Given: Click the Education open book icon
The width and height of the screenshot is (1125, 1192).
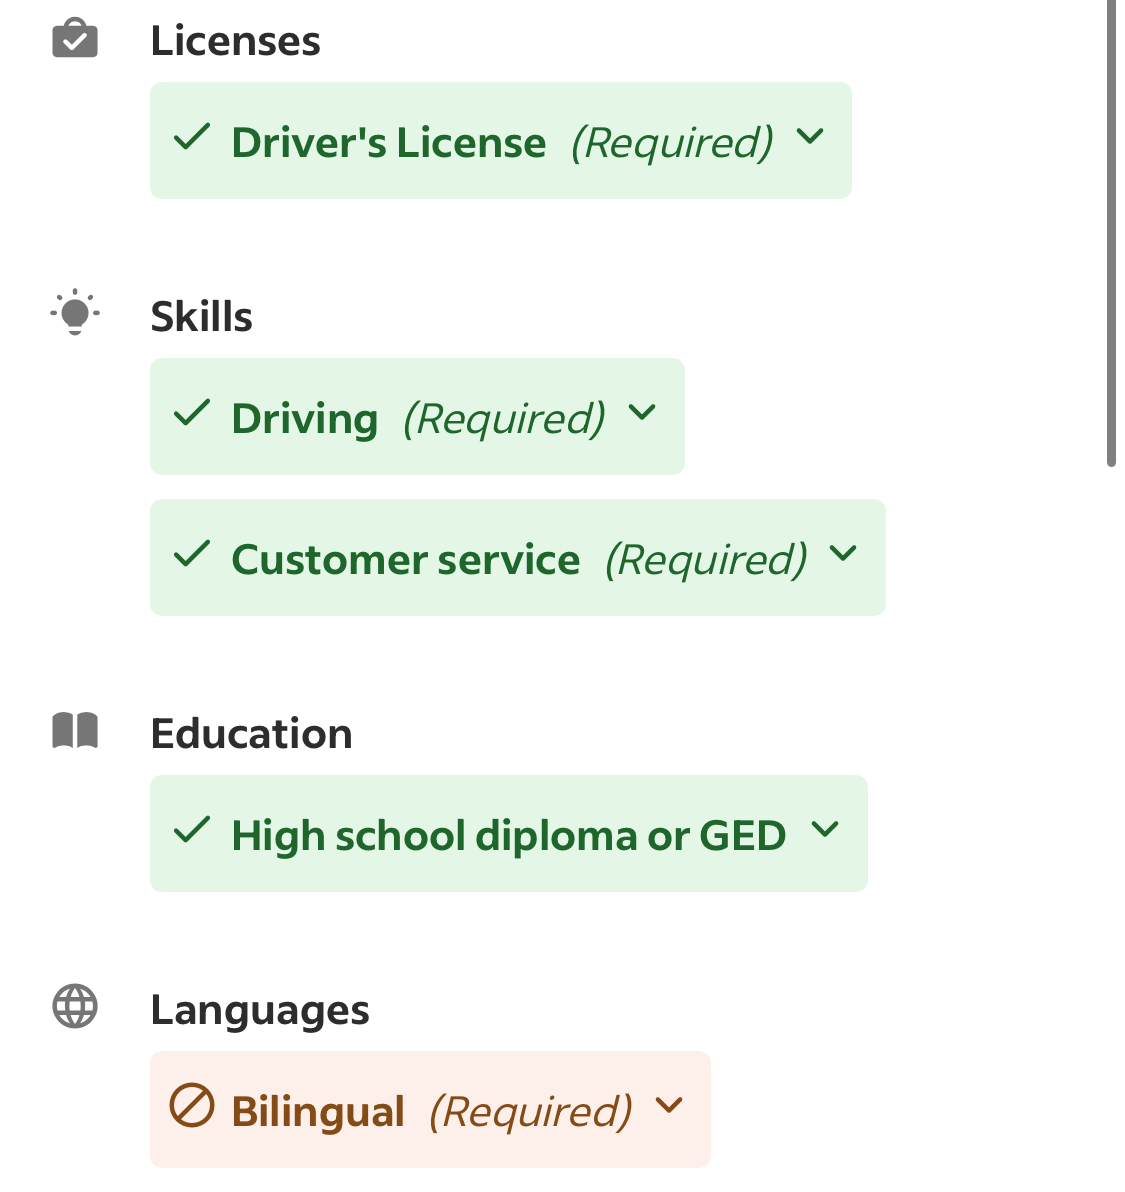Looking at the screenshot, I should click(74, 731).
